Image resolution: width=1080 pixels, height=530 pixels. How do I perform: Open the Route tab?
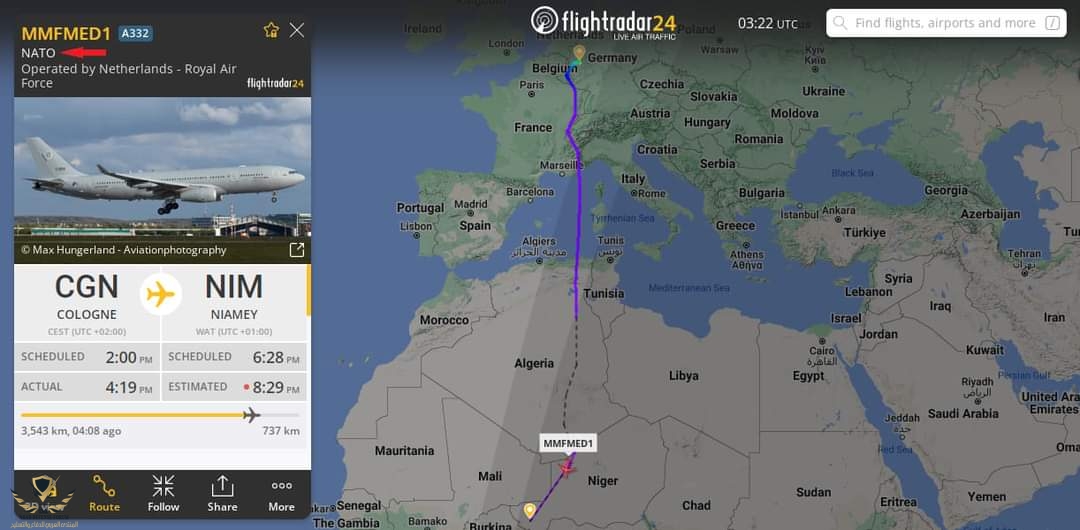coord(104,494)
